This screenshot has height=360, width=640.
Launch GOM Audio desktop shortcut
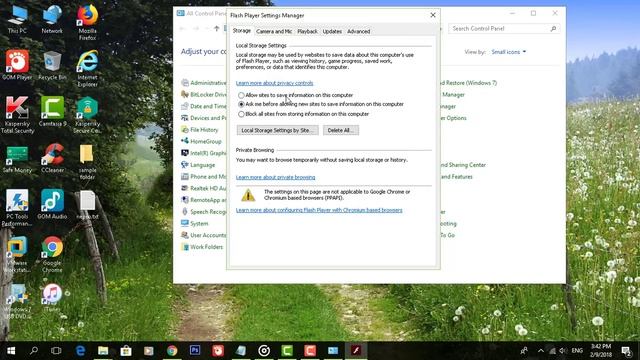[x=52, y=205]
